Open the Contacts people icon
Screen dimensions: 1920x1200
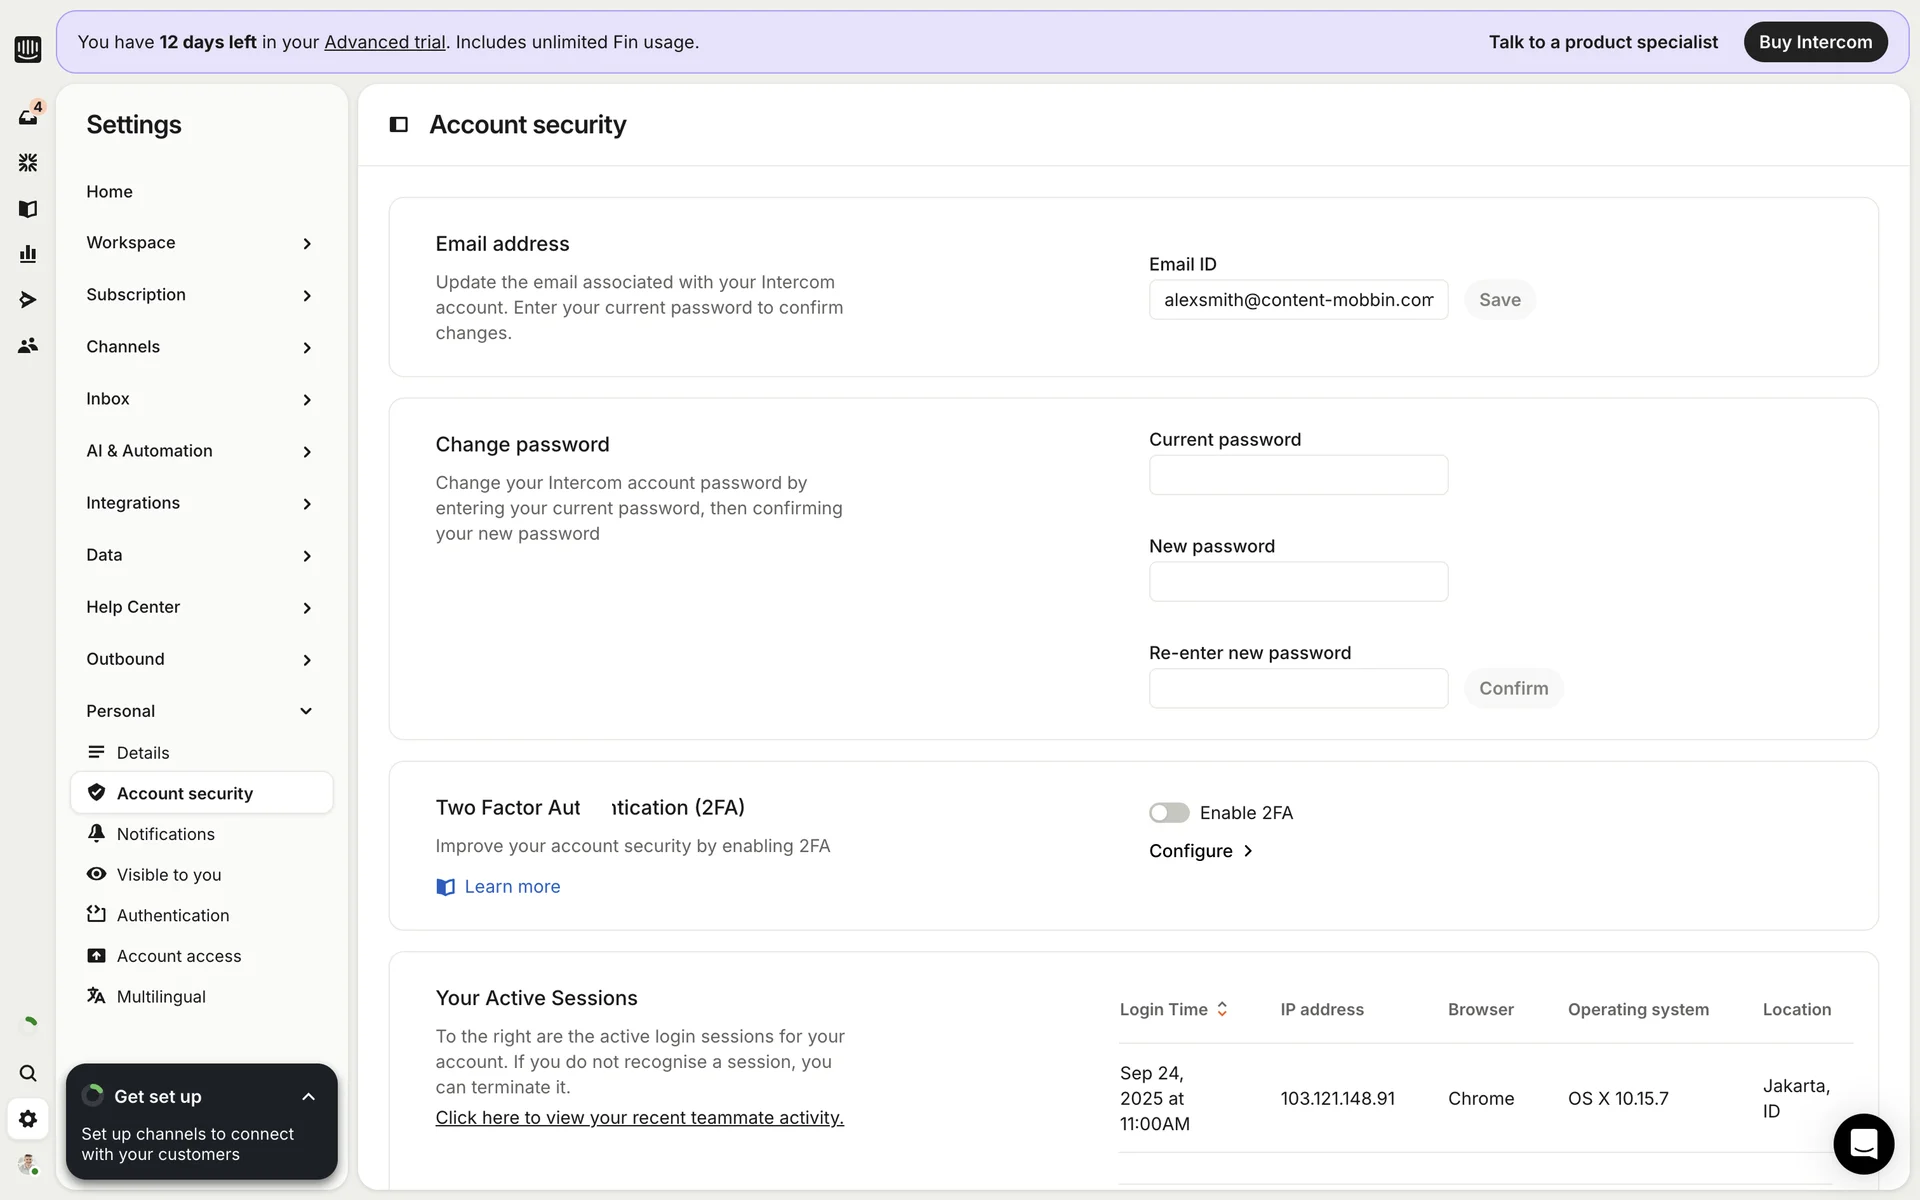[x=28, y=346]
